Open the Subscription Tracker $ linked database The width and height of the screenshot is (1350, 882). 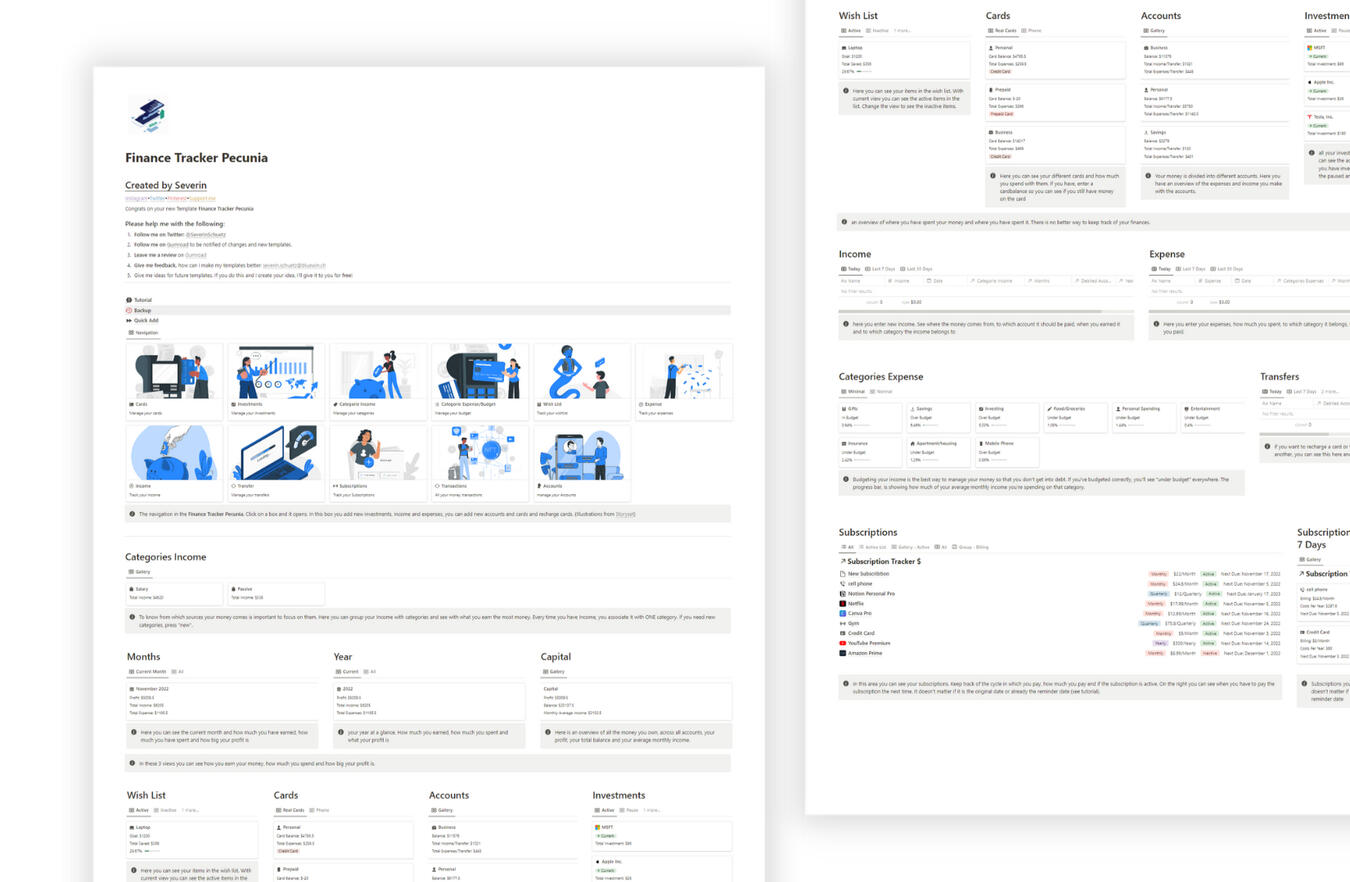[x=883, y=562]
